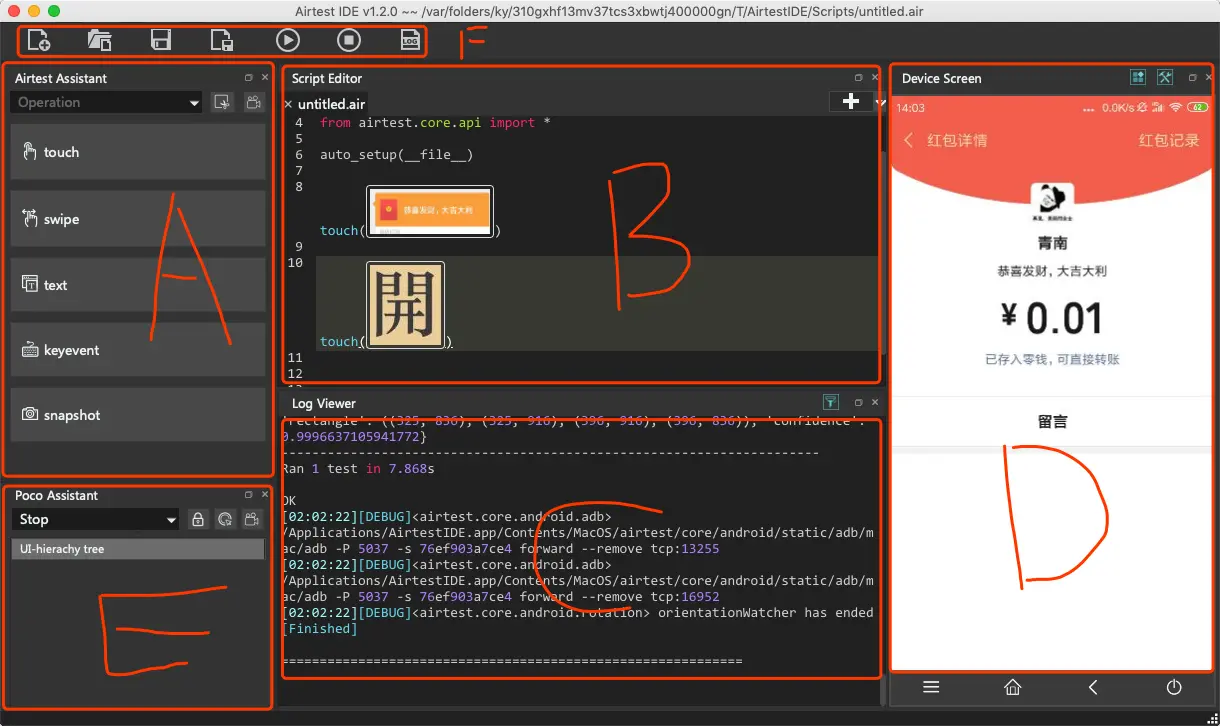The image size is (1220, 726).
Task: Run the script with play button
Action: 287,40
